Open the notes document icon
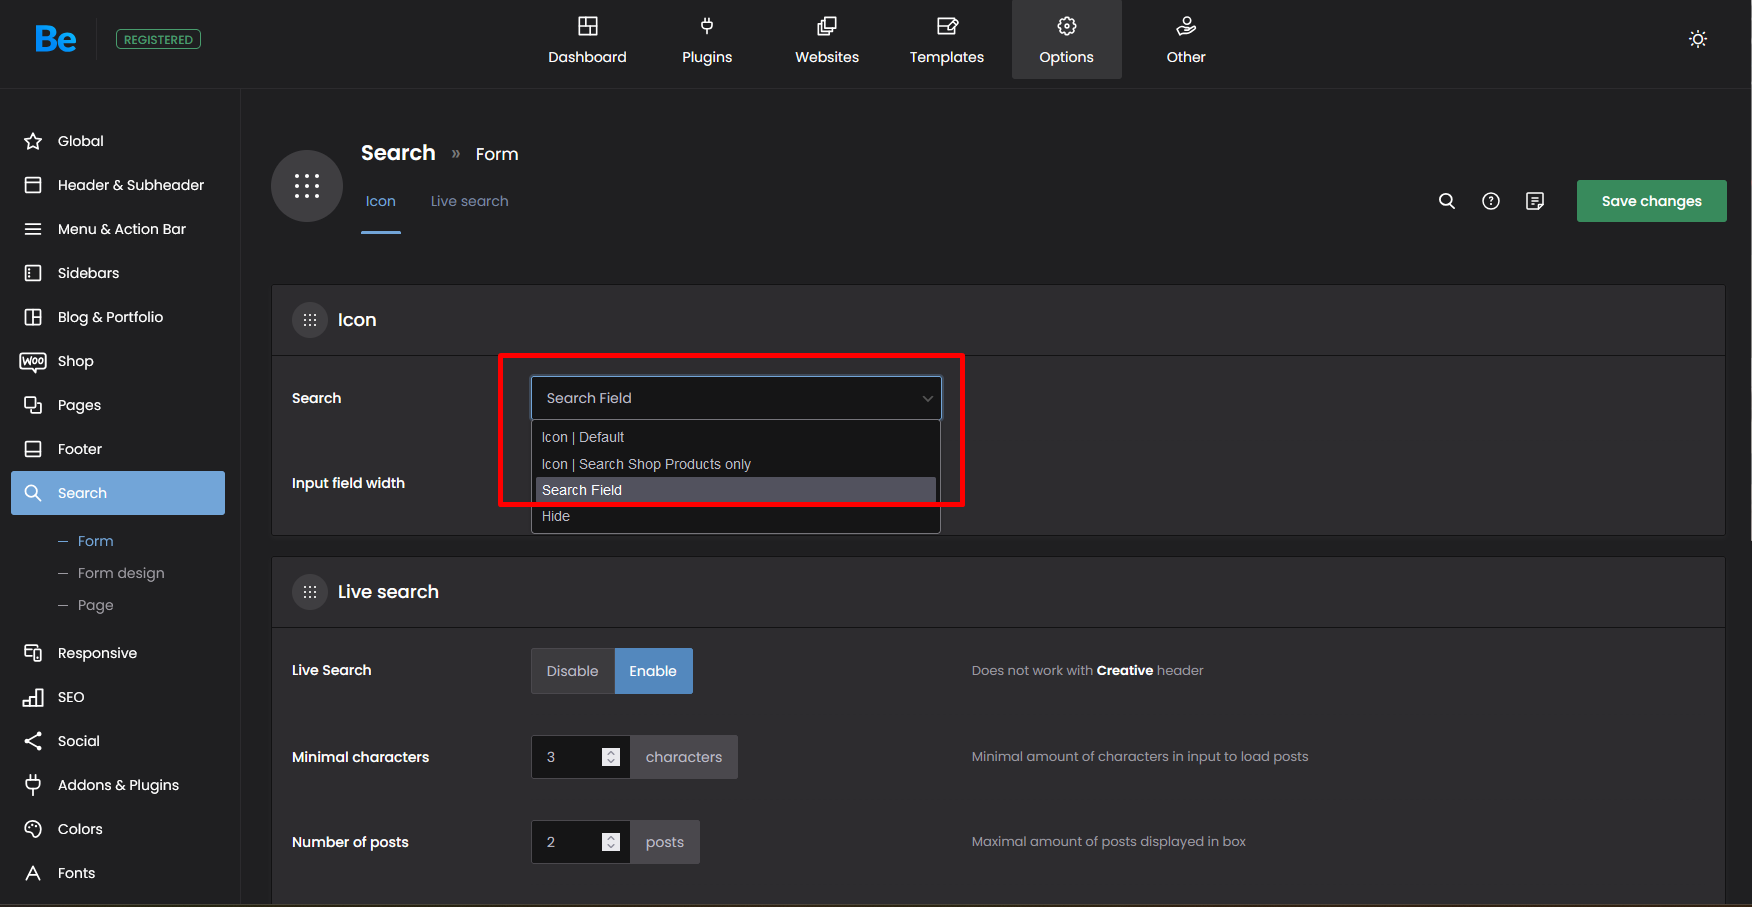The width and height of the screenshot is (1752, 907). coord(1535,201)
